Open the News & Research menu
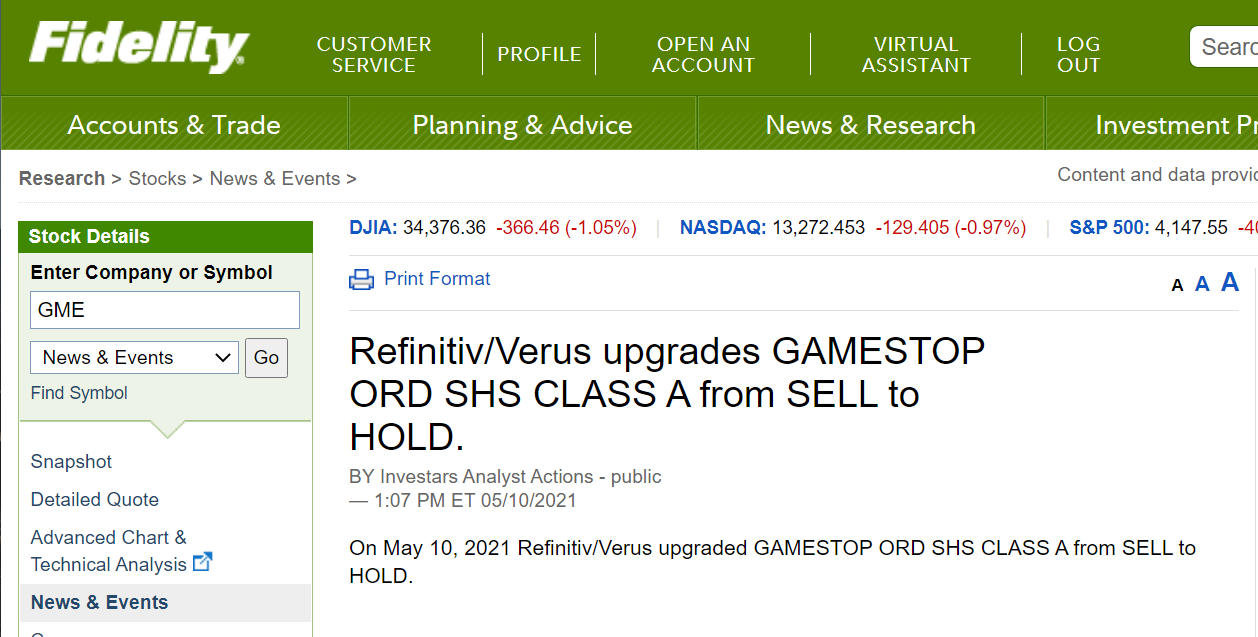 point(870,125)
